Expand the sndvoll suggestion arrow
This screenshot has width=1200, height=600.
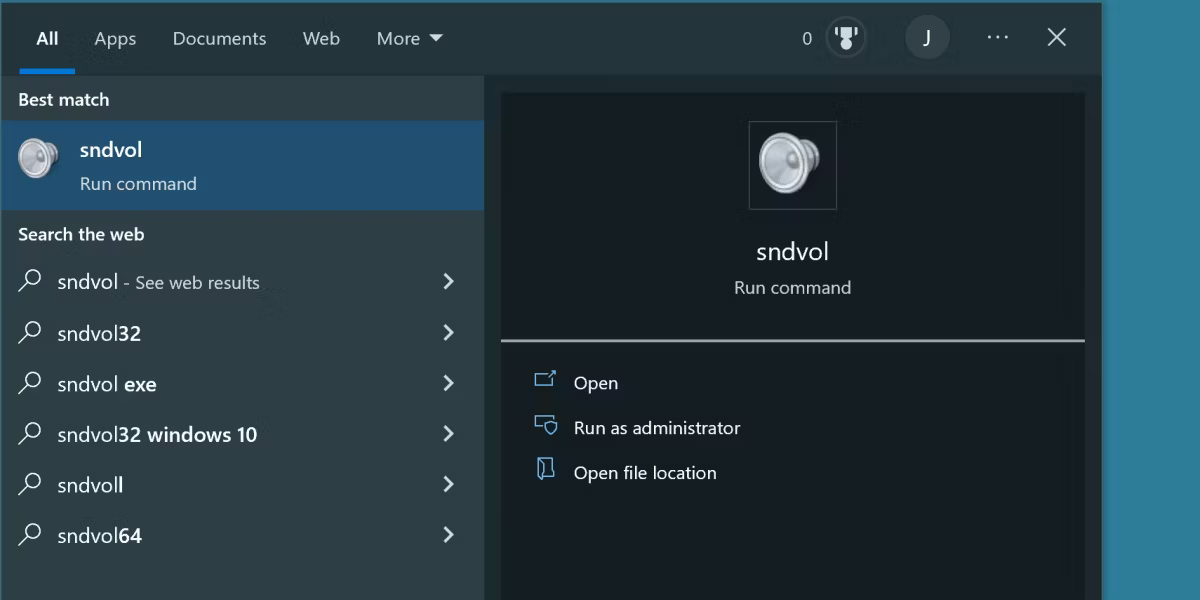tap(448, 485)
